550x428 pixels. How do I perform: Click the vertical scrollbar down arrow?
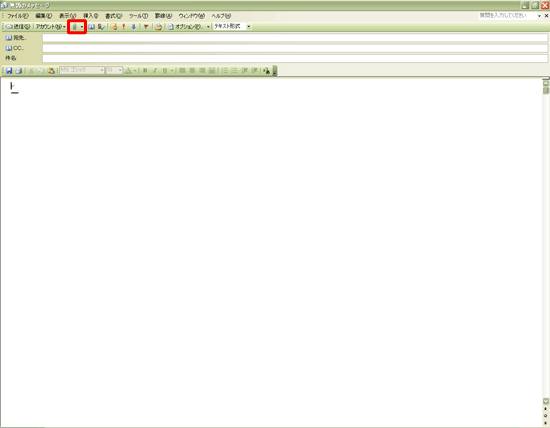(x=546, y=401)
